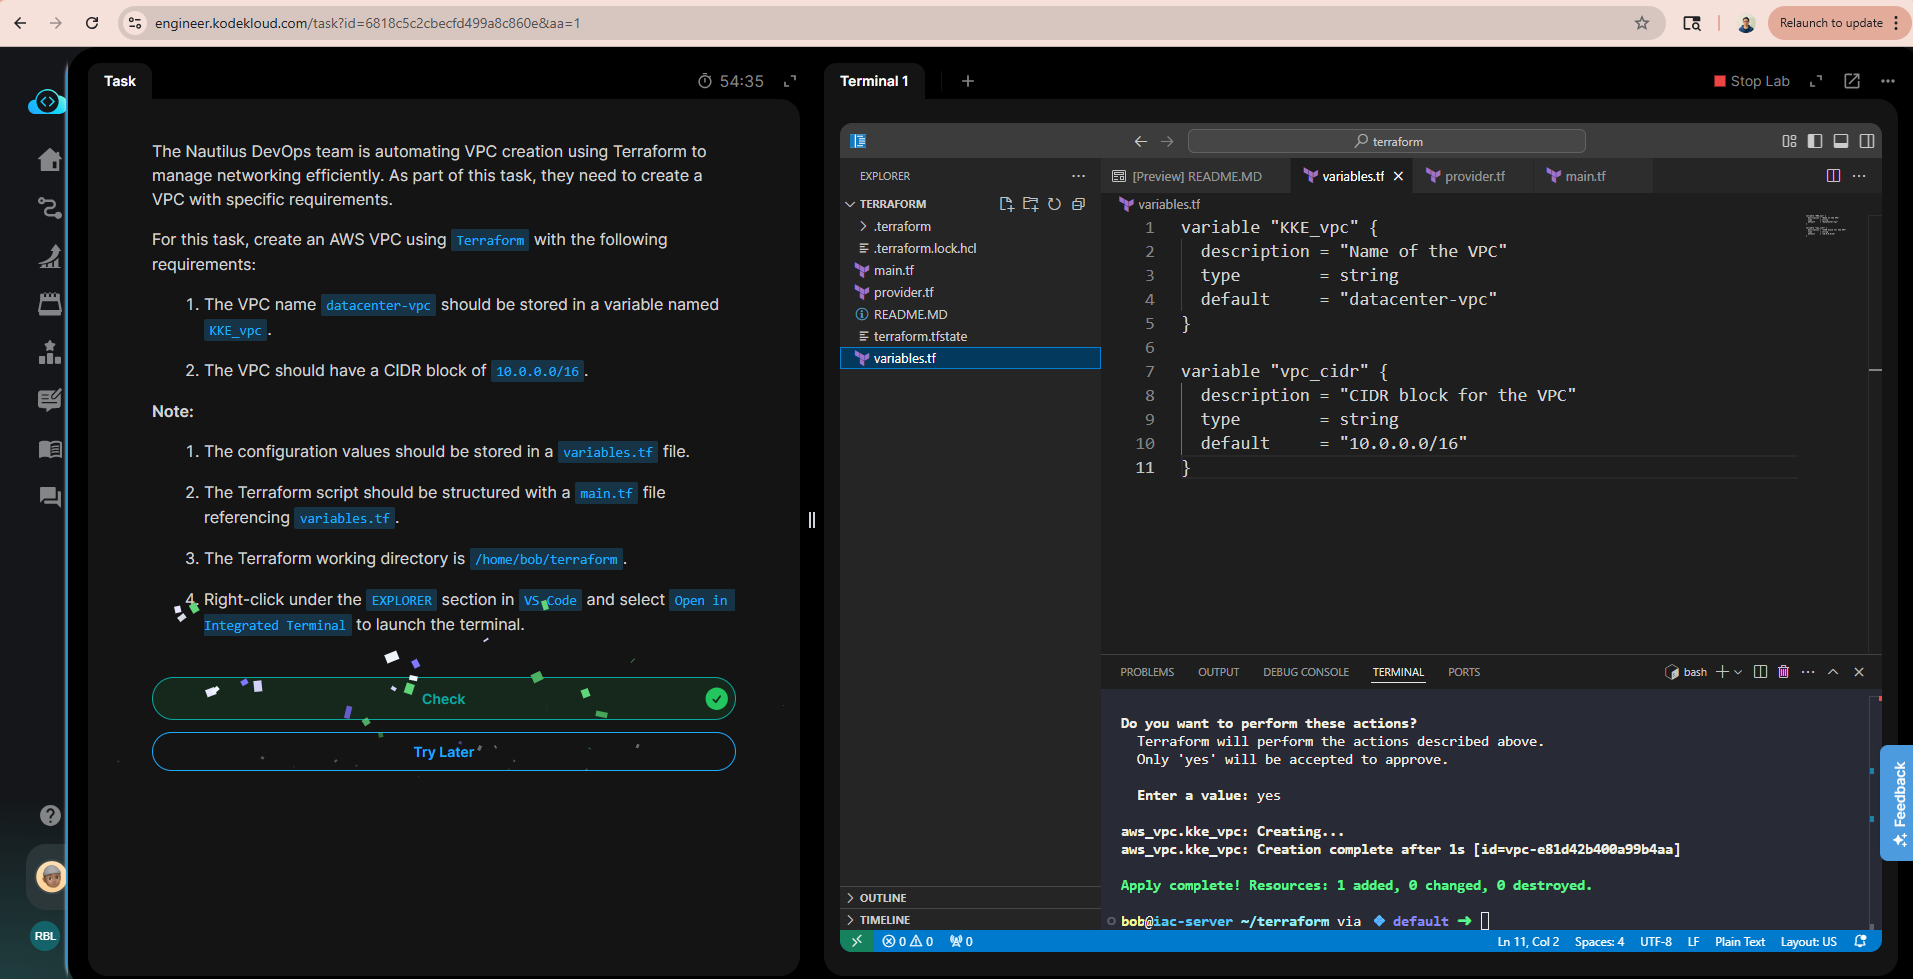Open the PROBLEMS panel tab
1913x979 pixels.
(x=1147, y=672)
